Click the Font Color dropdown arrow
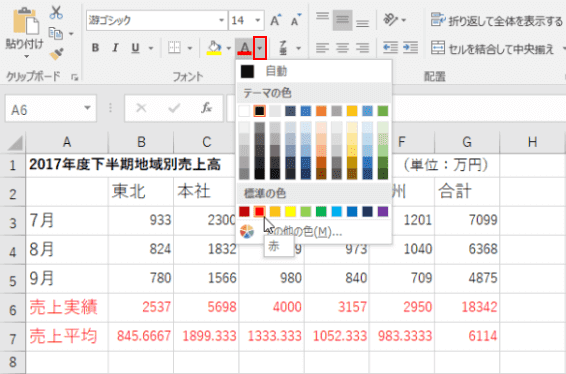This screenshot has width=566, height=374. pos(260,48)
